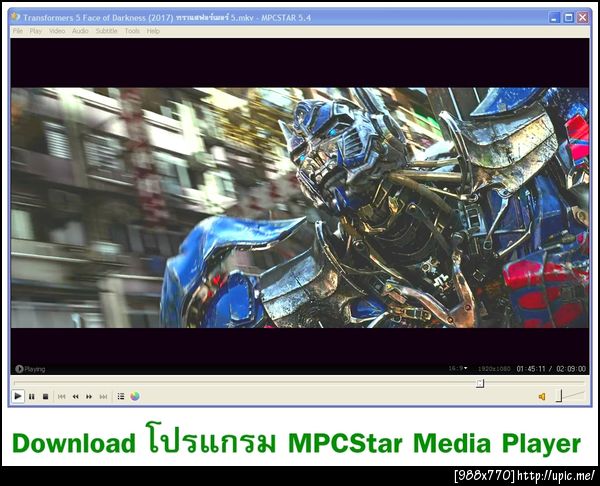Rewind the video
Screen dimensions: 600x486
coord(75,396)
